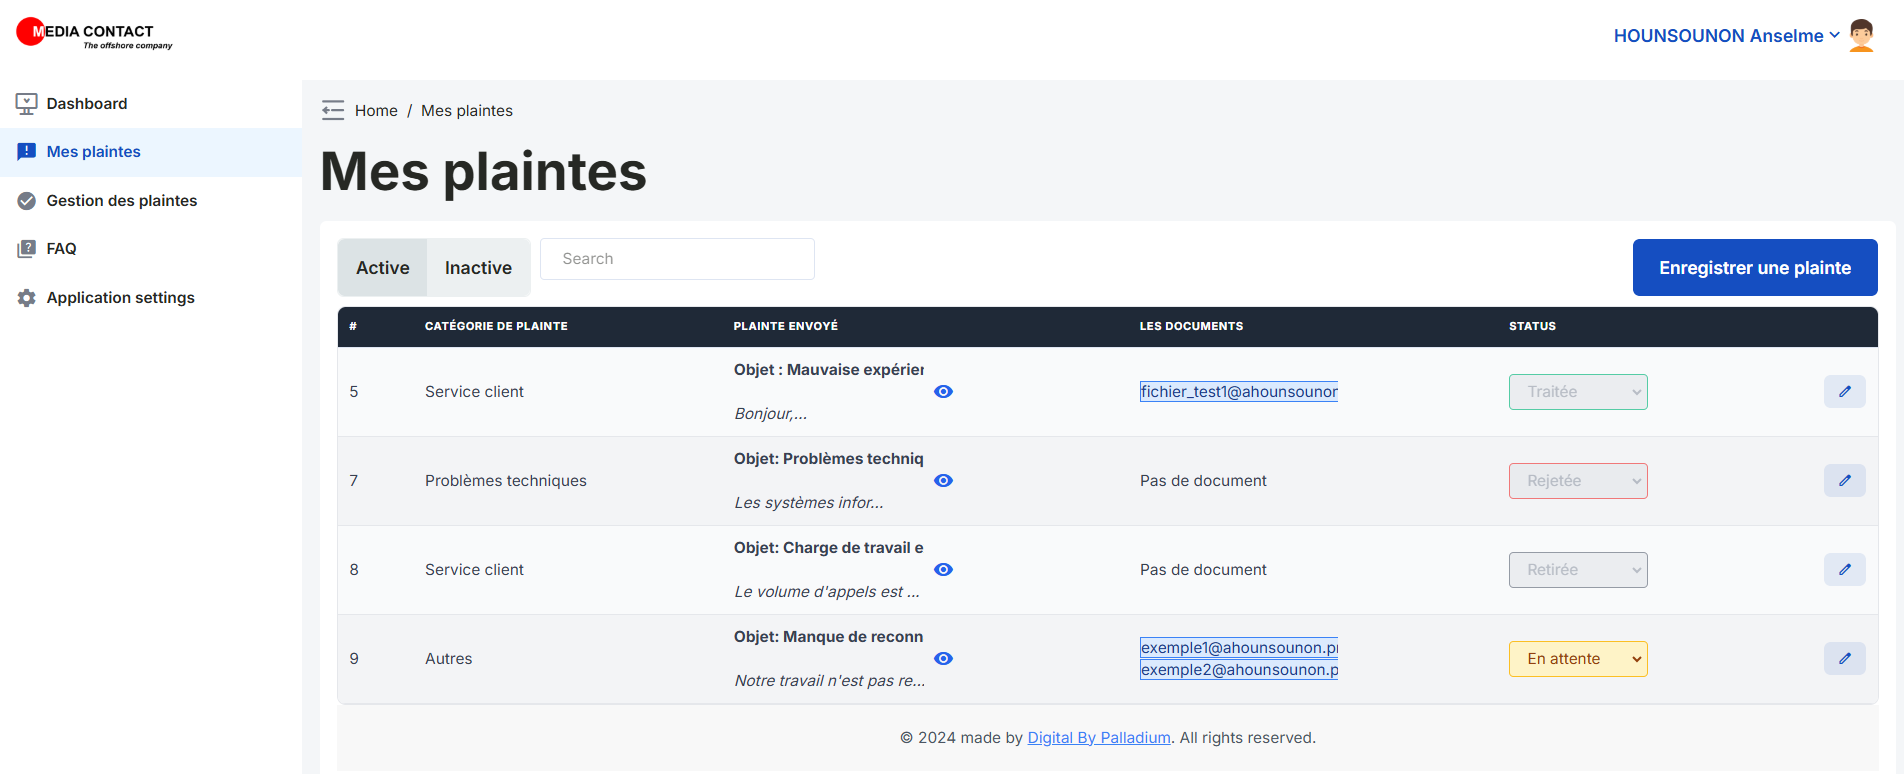Viewport: 1904px width, 774px height.
Task: Edit complaint number 5 with pencil icon
Action: [x=1844, y=392]
